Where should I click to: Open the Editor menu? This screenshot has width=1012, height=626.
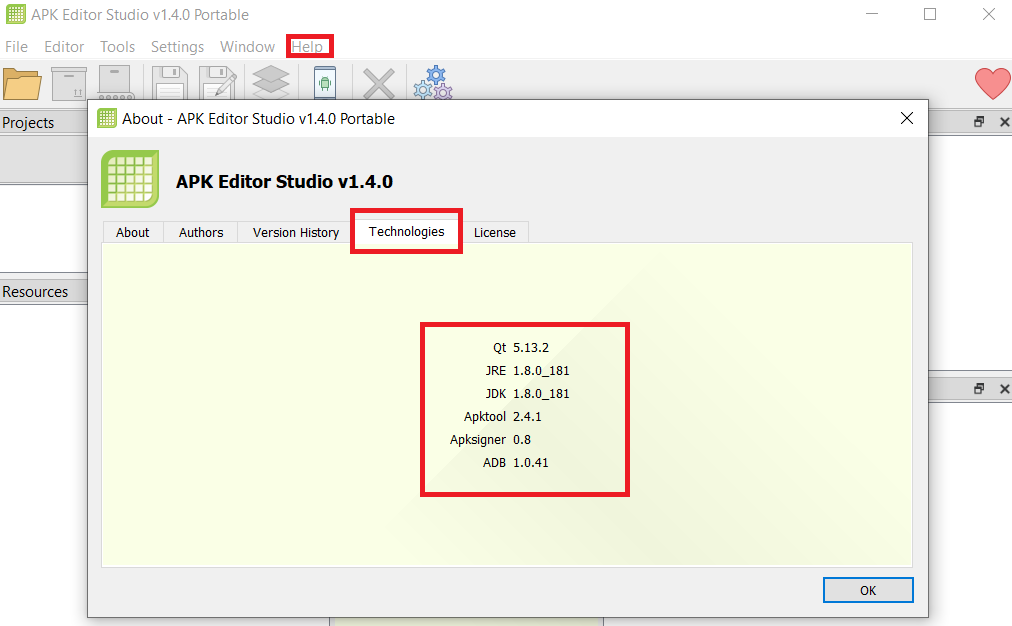click(64, 46)
